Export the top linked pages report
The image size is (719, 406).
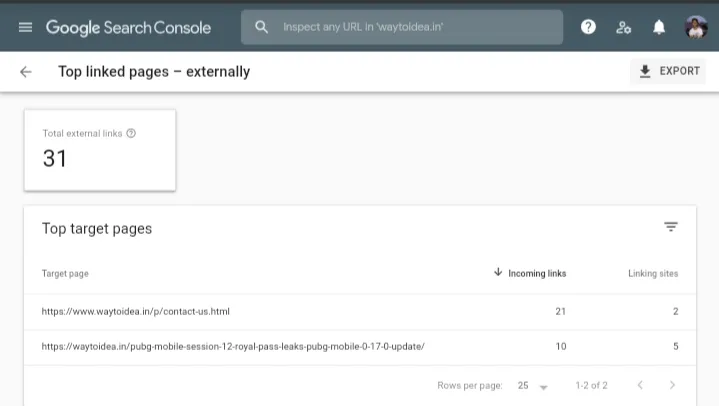coord(669,72)
